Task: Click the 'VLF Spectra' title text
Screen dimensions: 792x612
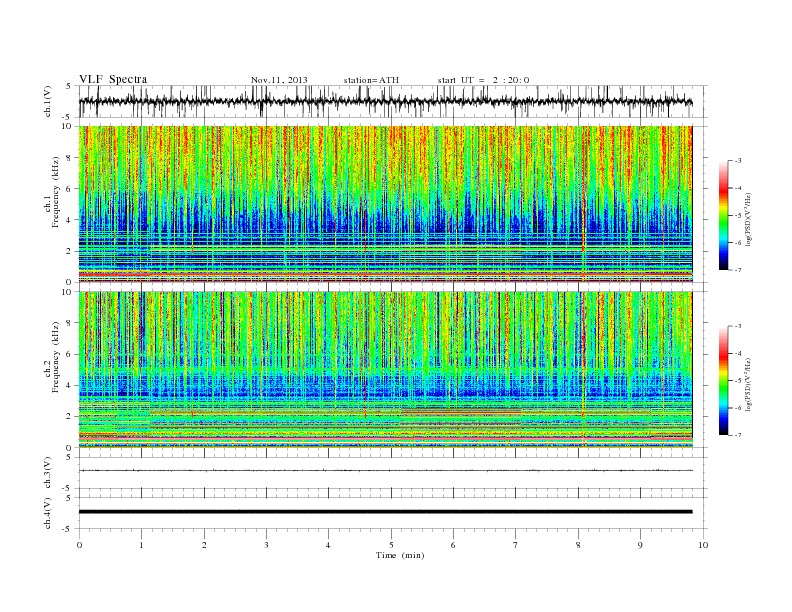Action: (x=113, y=79)
